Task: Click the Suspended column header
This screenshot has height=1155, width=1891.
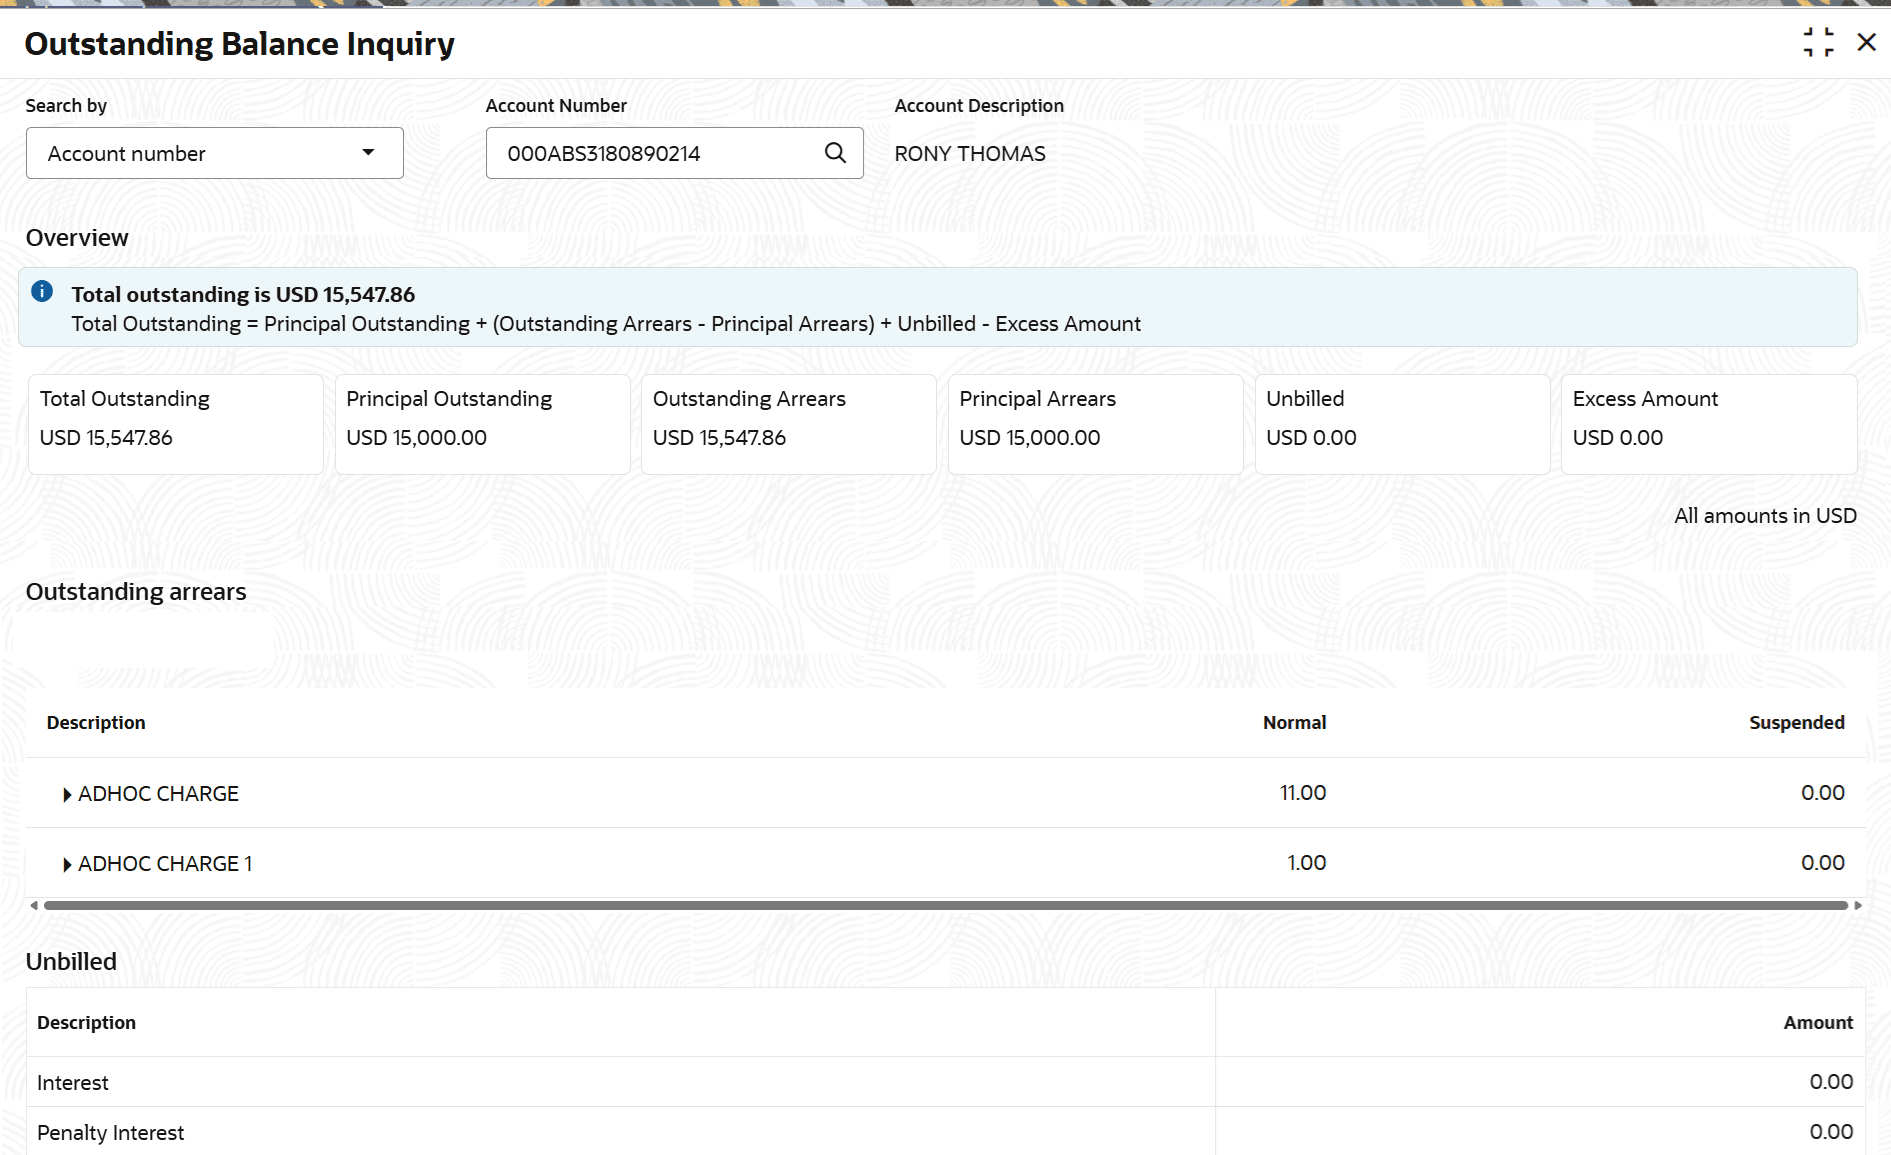Action: click(1797, 722)
